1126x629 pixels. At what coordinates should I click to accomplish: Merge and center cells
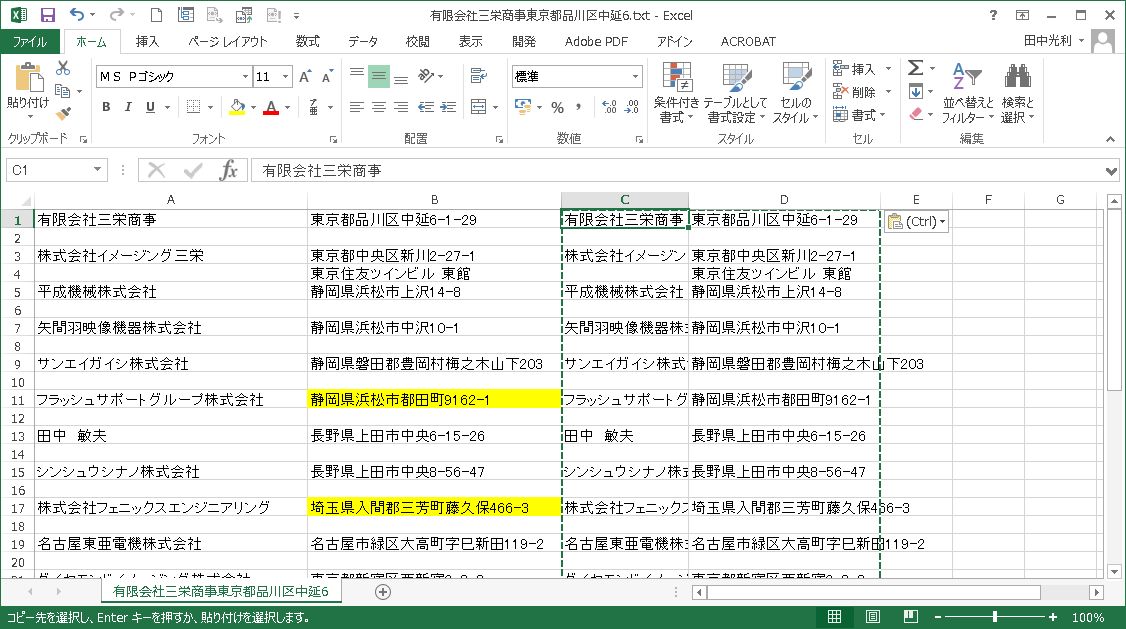click(x=478, y=107)
